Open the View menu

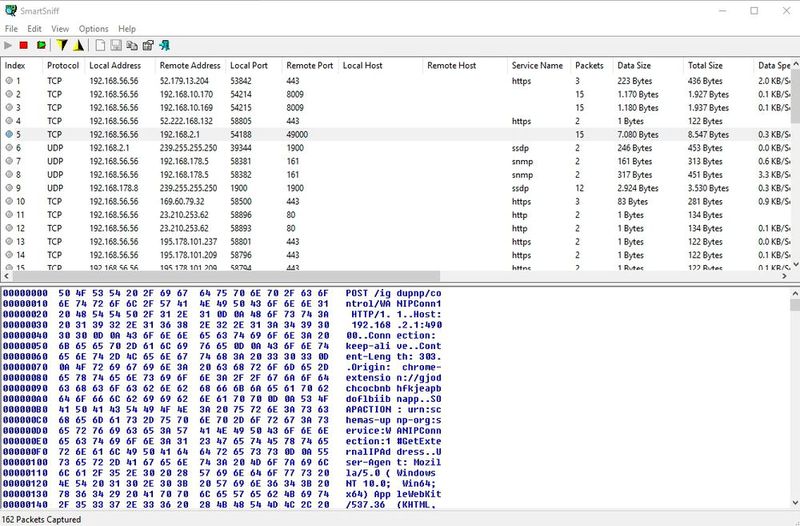pyautogui.click(x=60, y=29)
